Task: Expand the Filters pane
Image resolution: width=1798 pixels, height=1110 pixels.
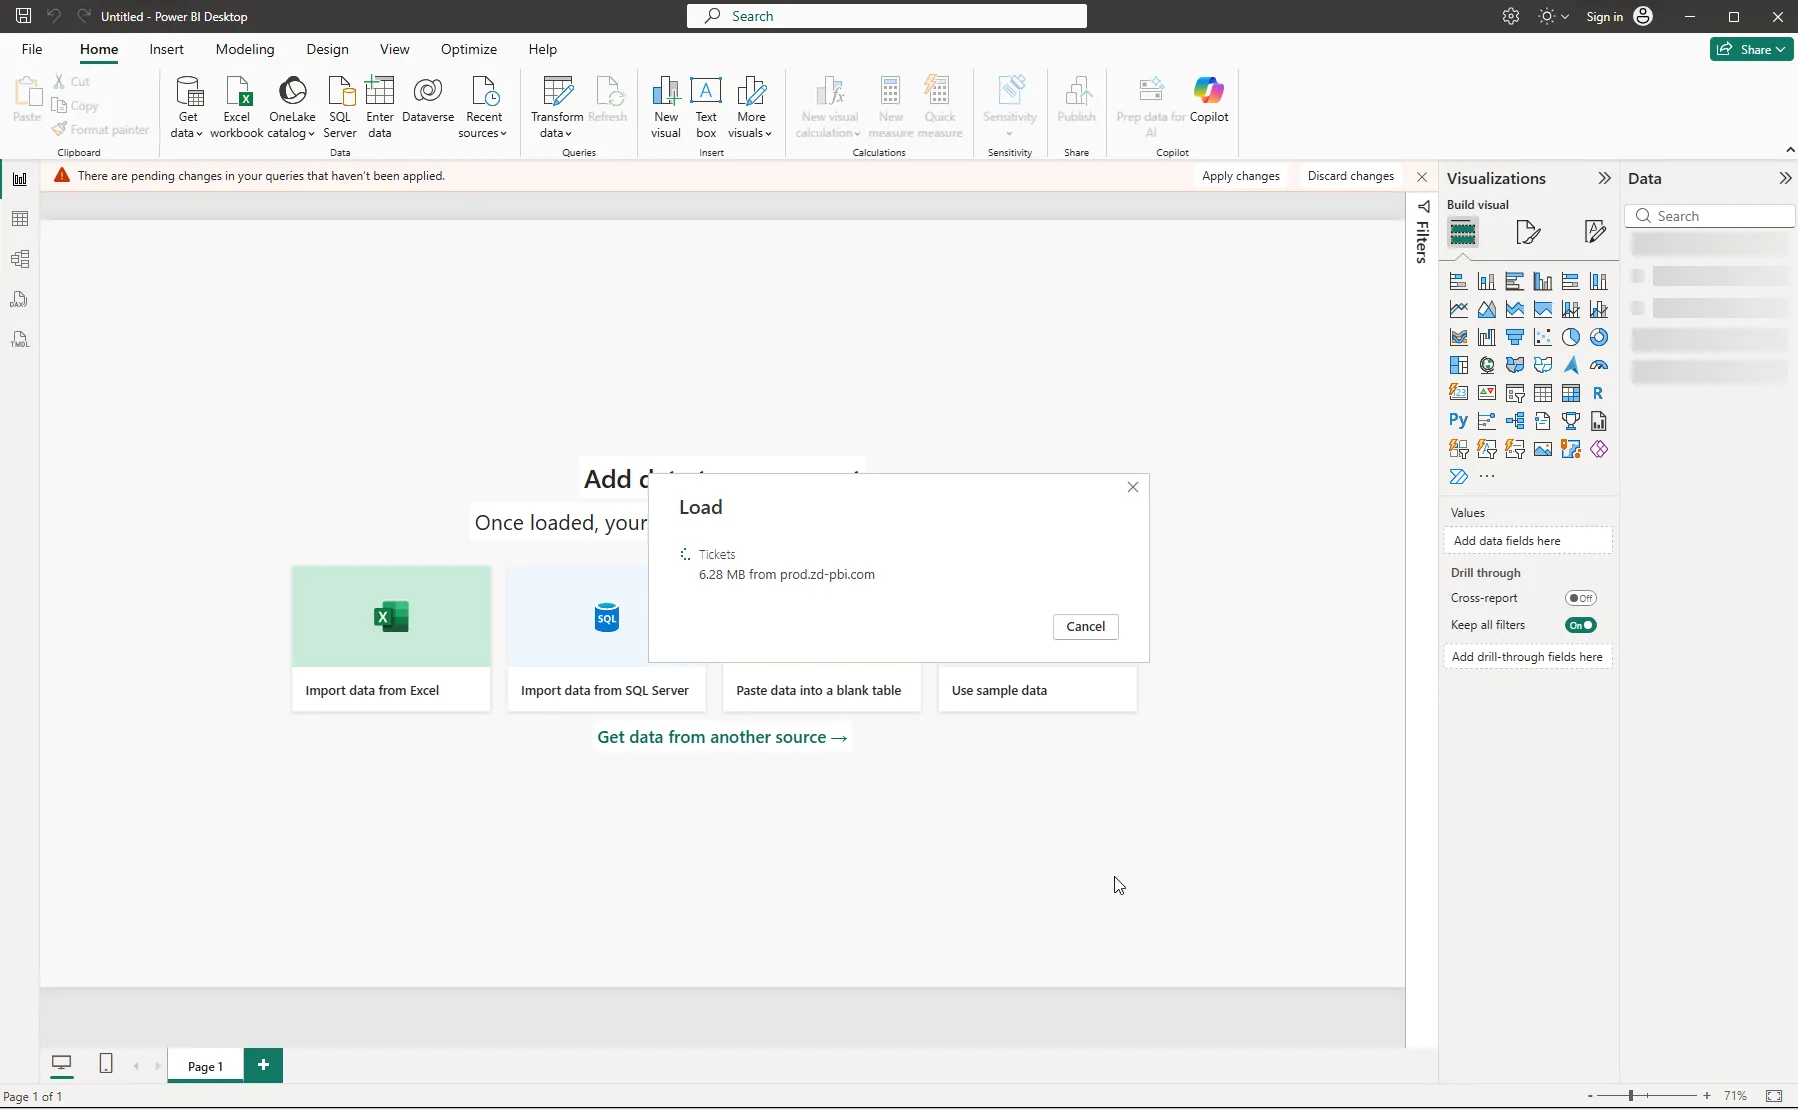Action: click(x=1423, y=207)
